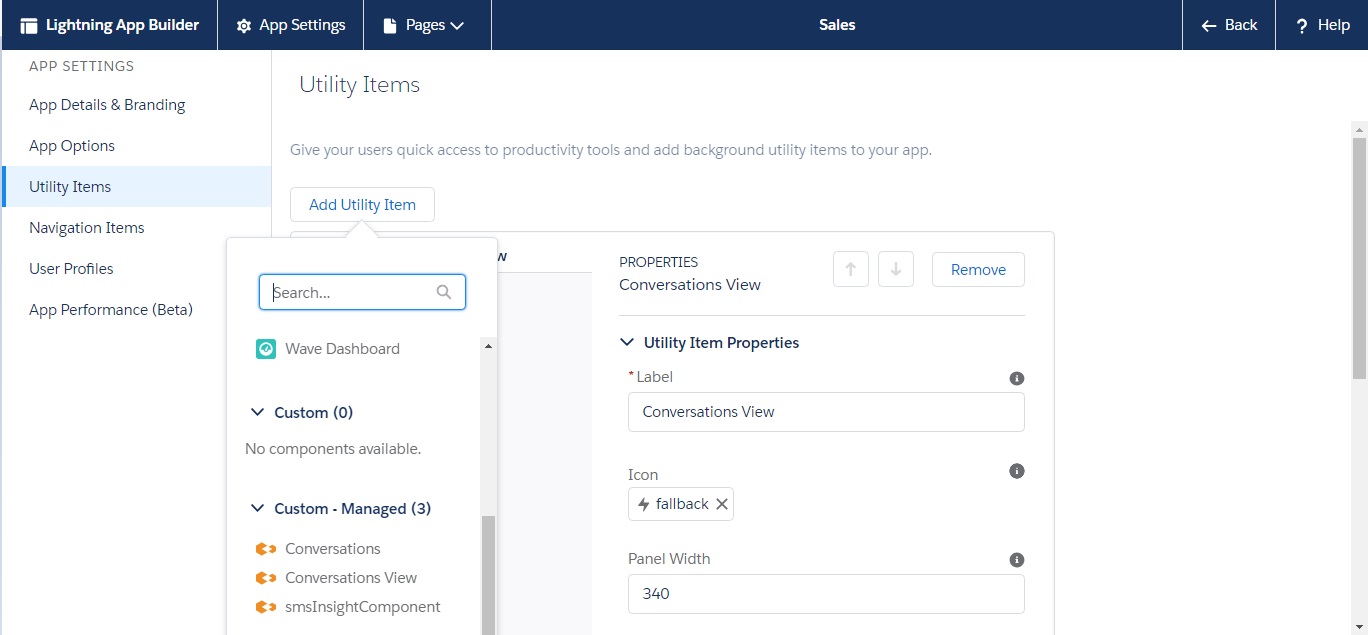Click the page scrollbar up arrow
This screenshot has height=635, width=1368.
[1359, 129]
